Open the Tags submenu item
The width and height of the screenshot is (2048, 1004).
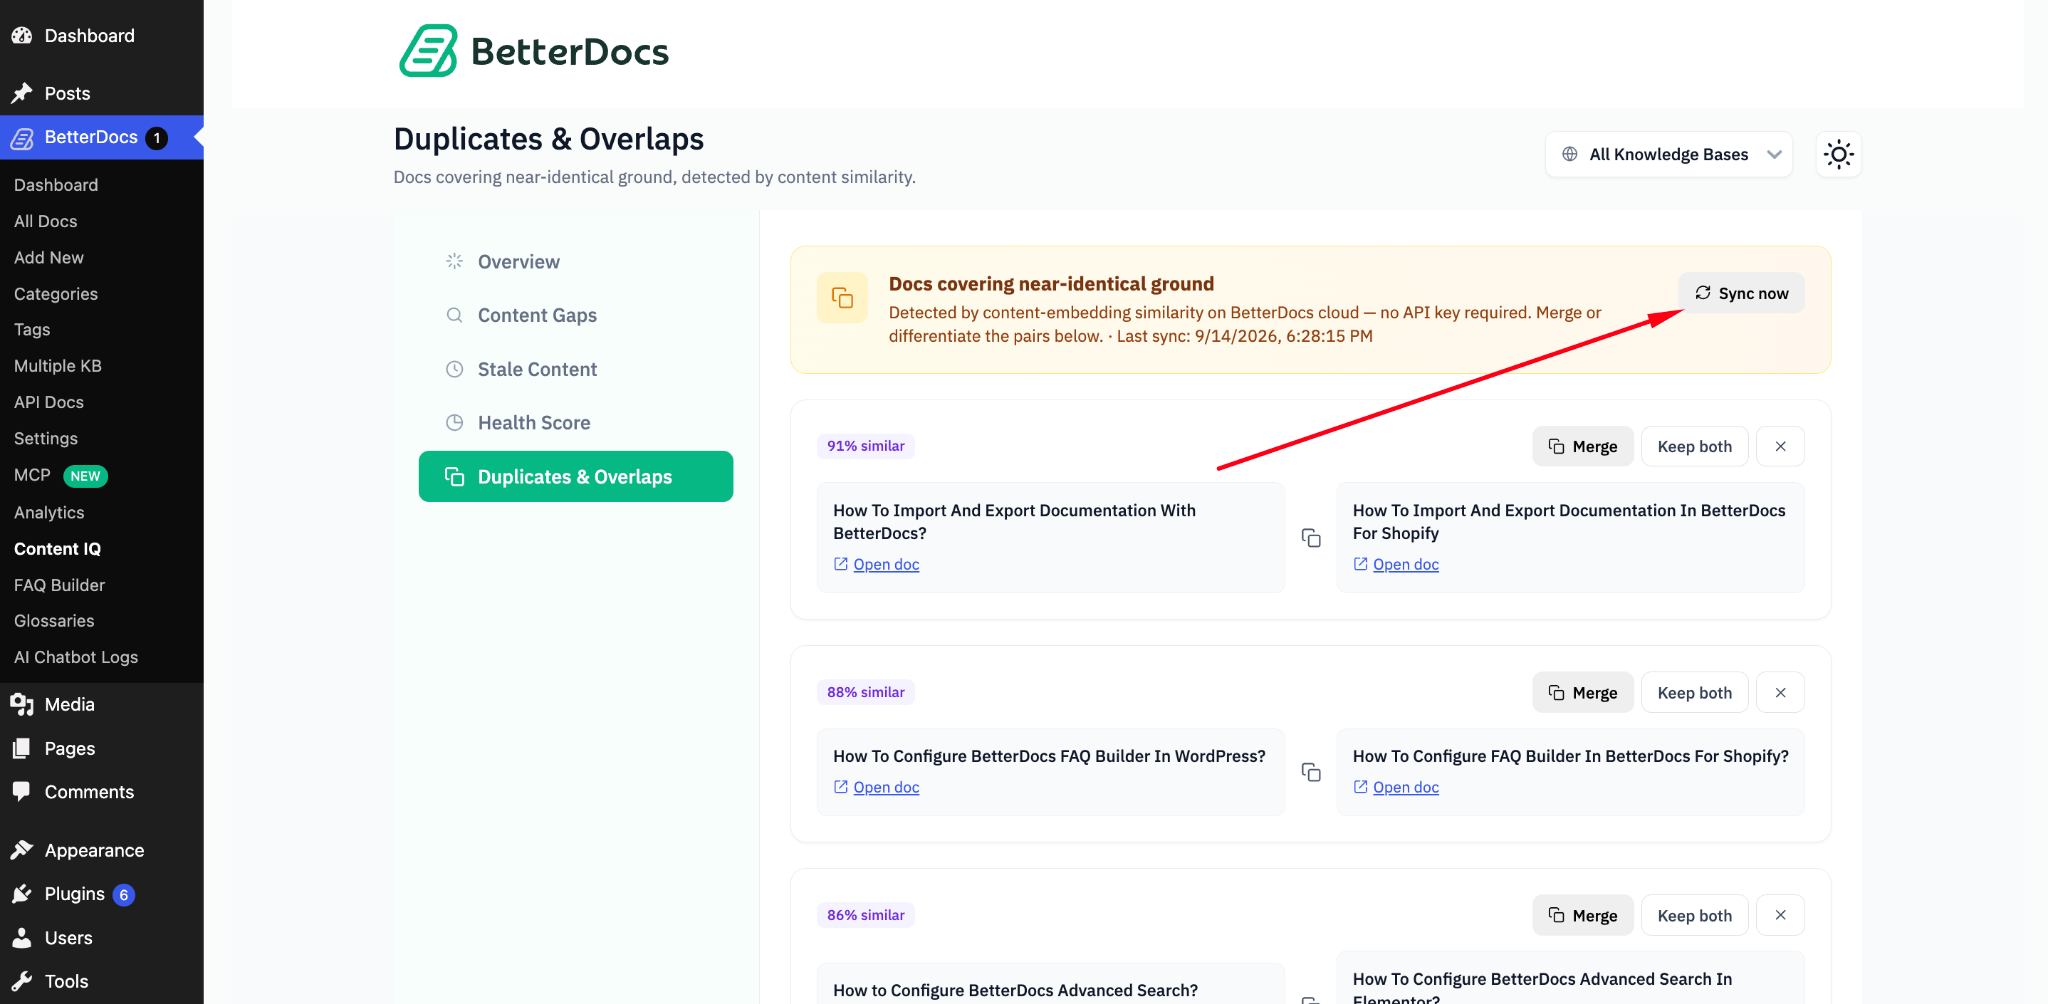[32, 330]
